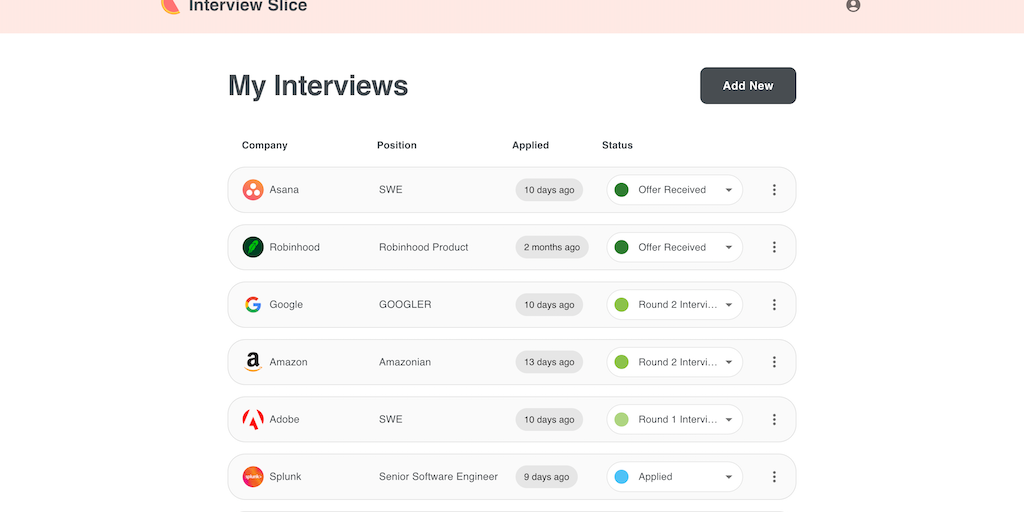Open the three-dot menu for Asana
The height and width of the screenshot is (512, 1024).
click(774, 190)
